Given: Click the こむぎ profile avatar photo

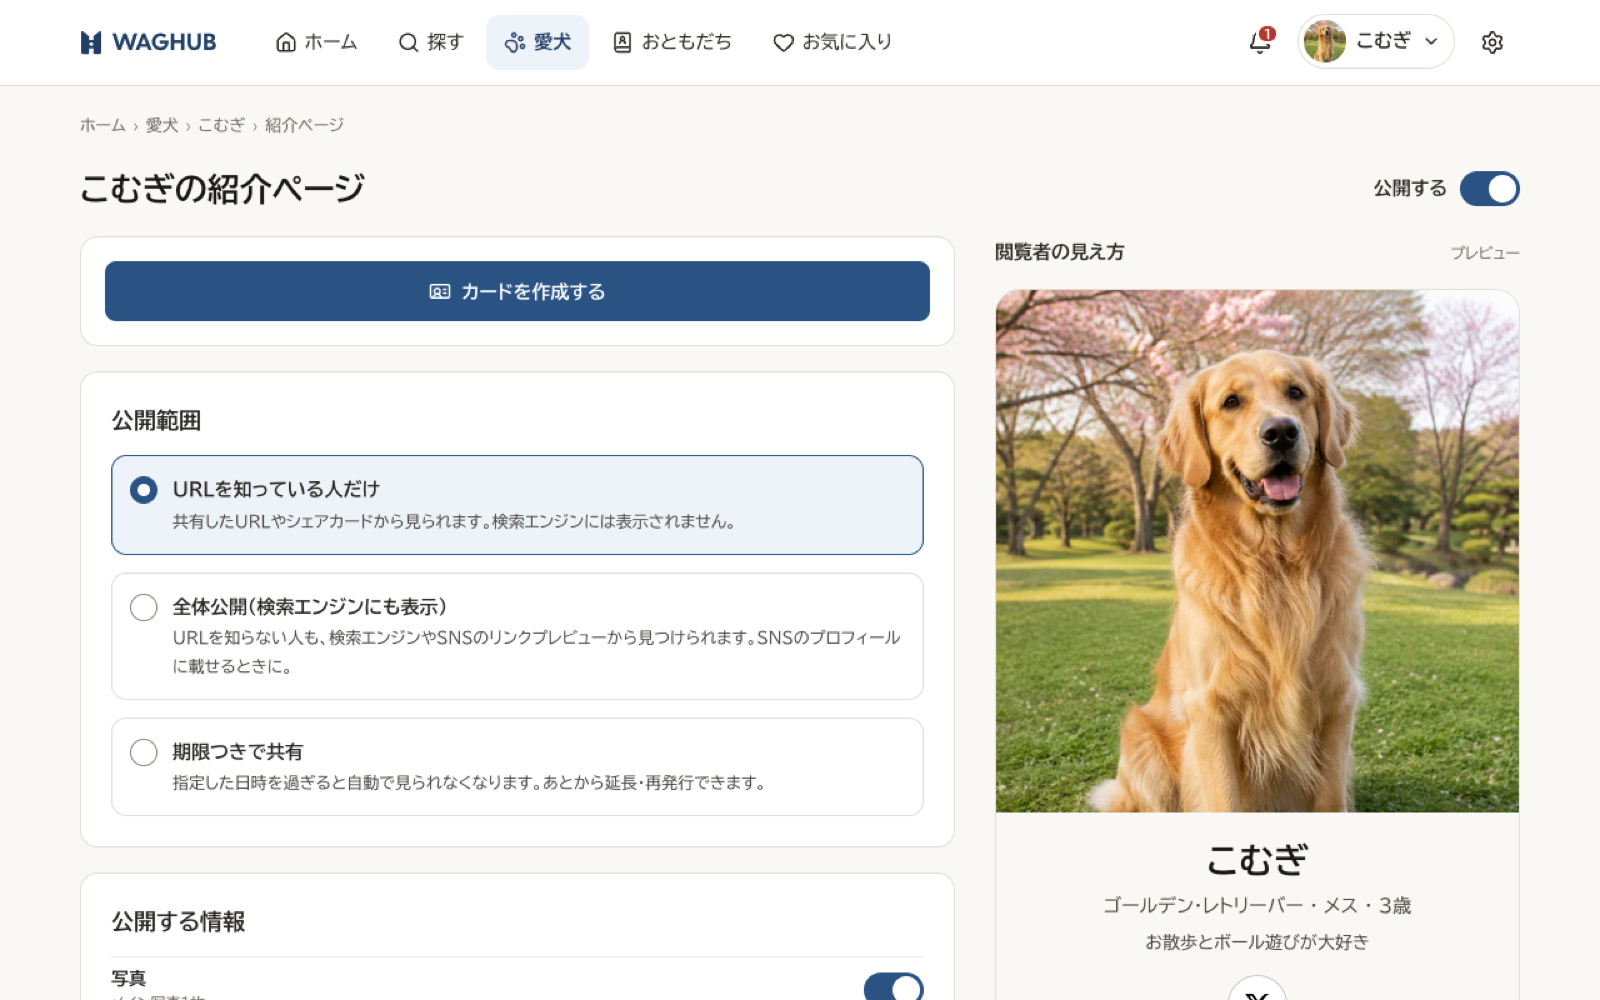Looking at the screenshot, I should (x=1324, y=42).
